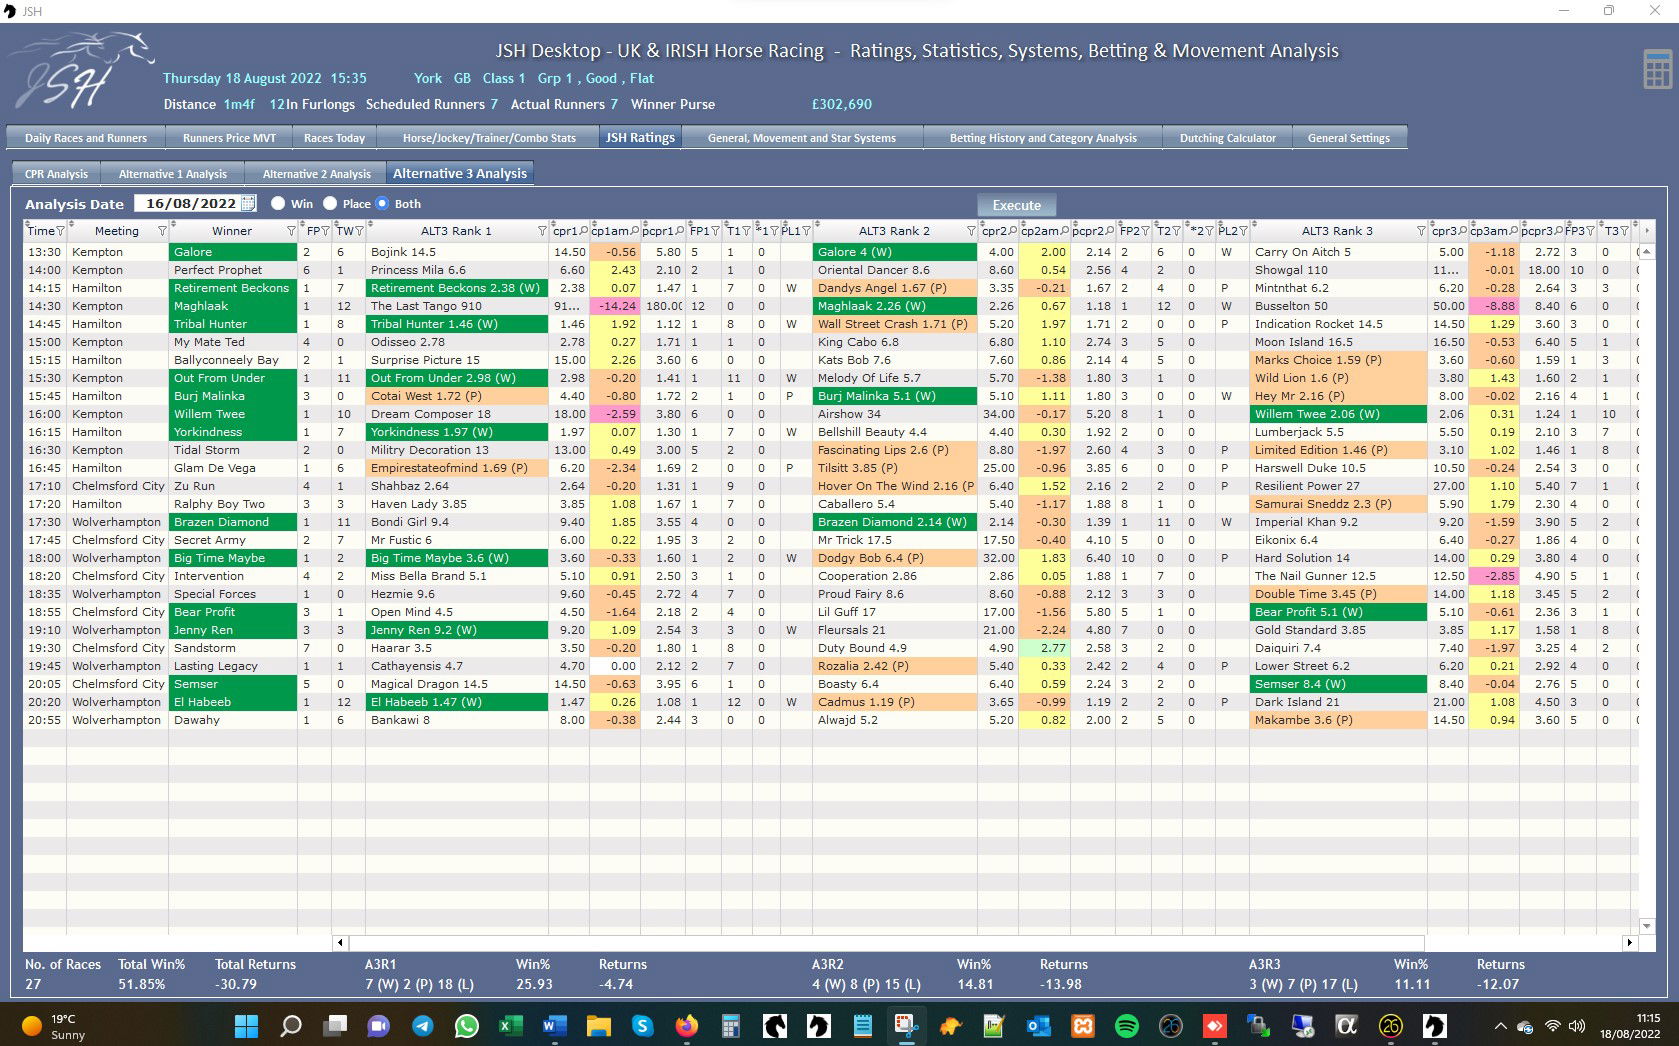The image size is (1679, 1046).
Task: Select the Both radio button
Action: (x=382, y=203)
